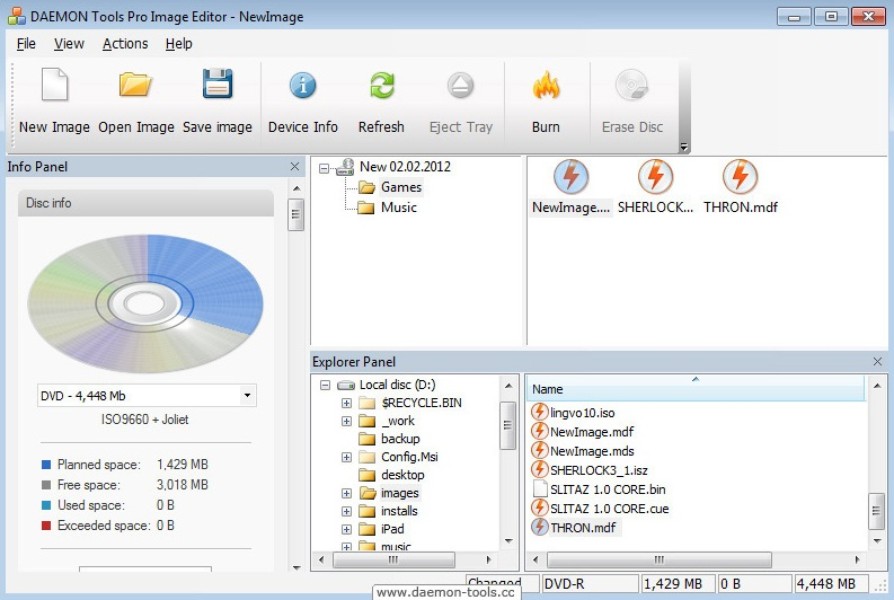Close the Explorer Panel
This screenshot has width=894, height=600.
tap(878, 362)
